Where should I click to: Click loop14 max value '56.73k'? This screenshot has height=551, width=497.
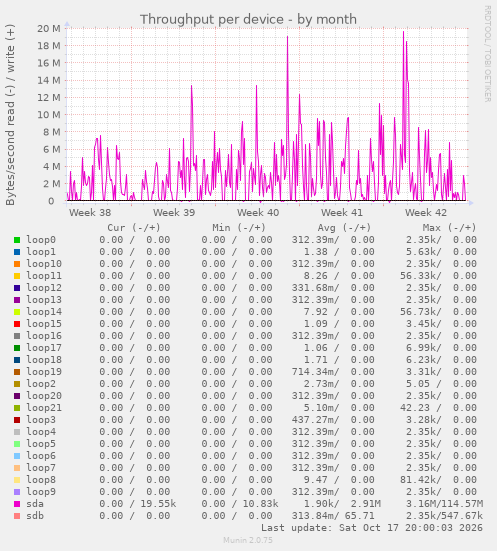pos(420,312)
